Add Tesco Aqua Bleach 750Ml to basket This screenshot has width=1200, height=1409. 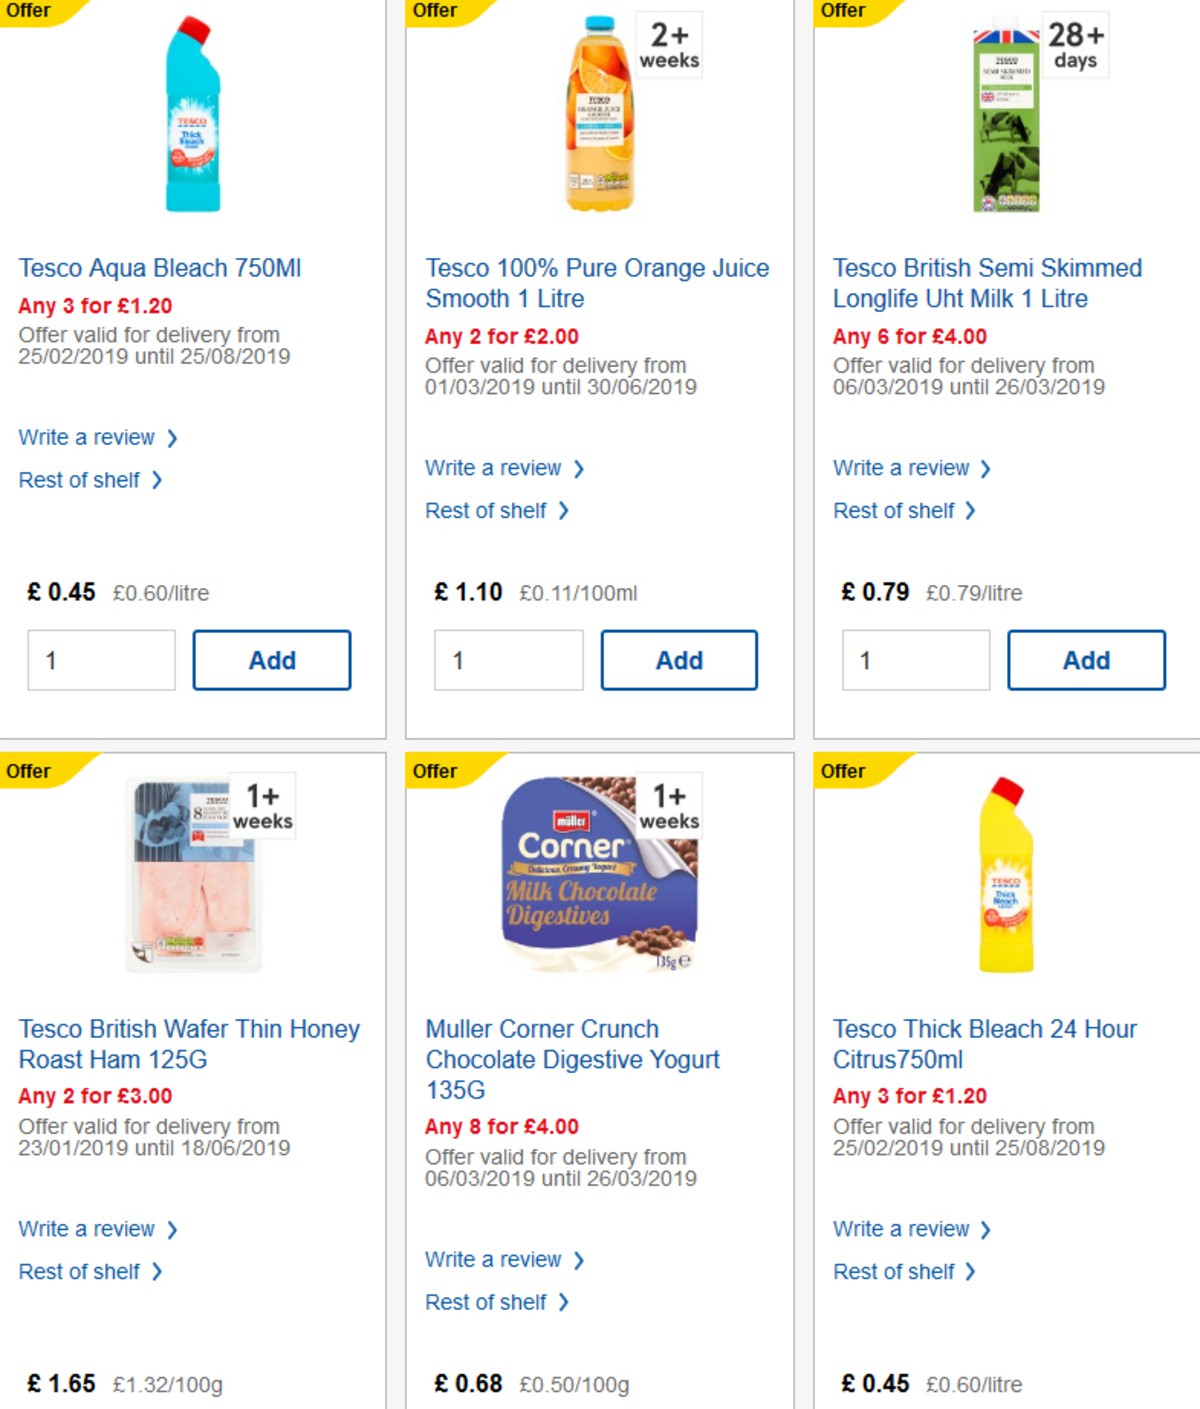271,659
